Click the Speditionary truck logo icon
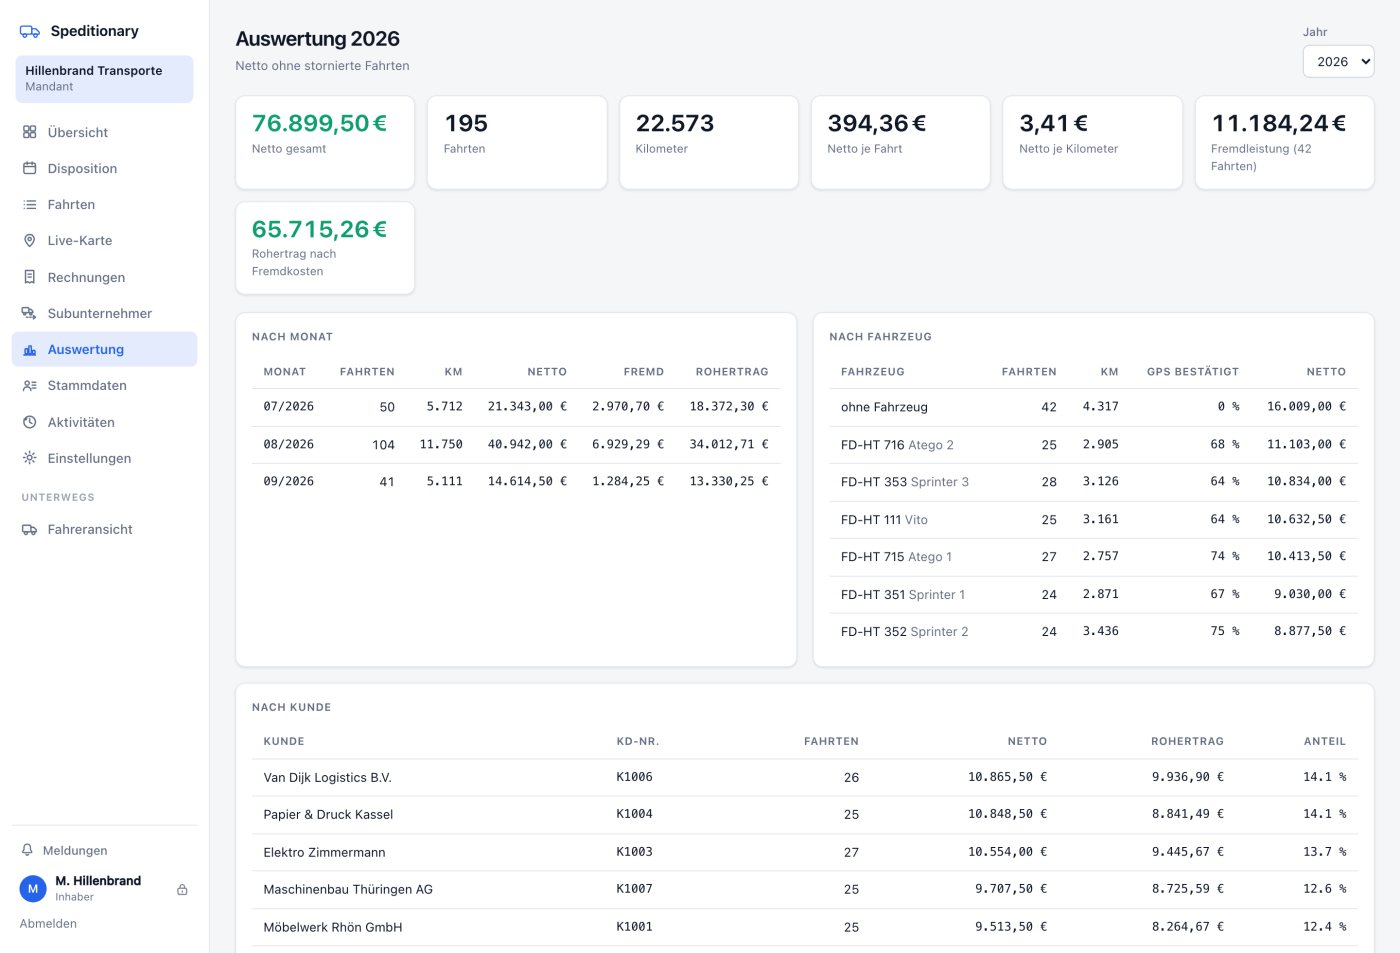1400x953 pixels. [30, 32]
